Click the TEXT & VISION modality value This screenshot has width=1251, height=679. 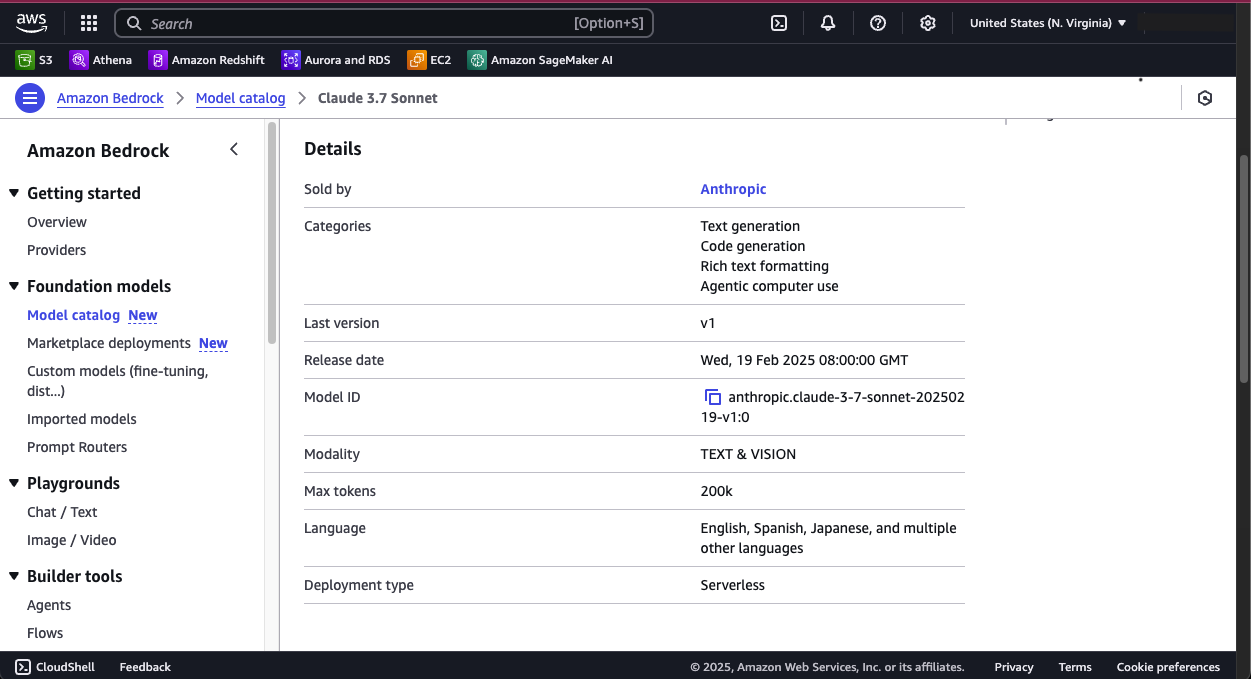[748, 454]
